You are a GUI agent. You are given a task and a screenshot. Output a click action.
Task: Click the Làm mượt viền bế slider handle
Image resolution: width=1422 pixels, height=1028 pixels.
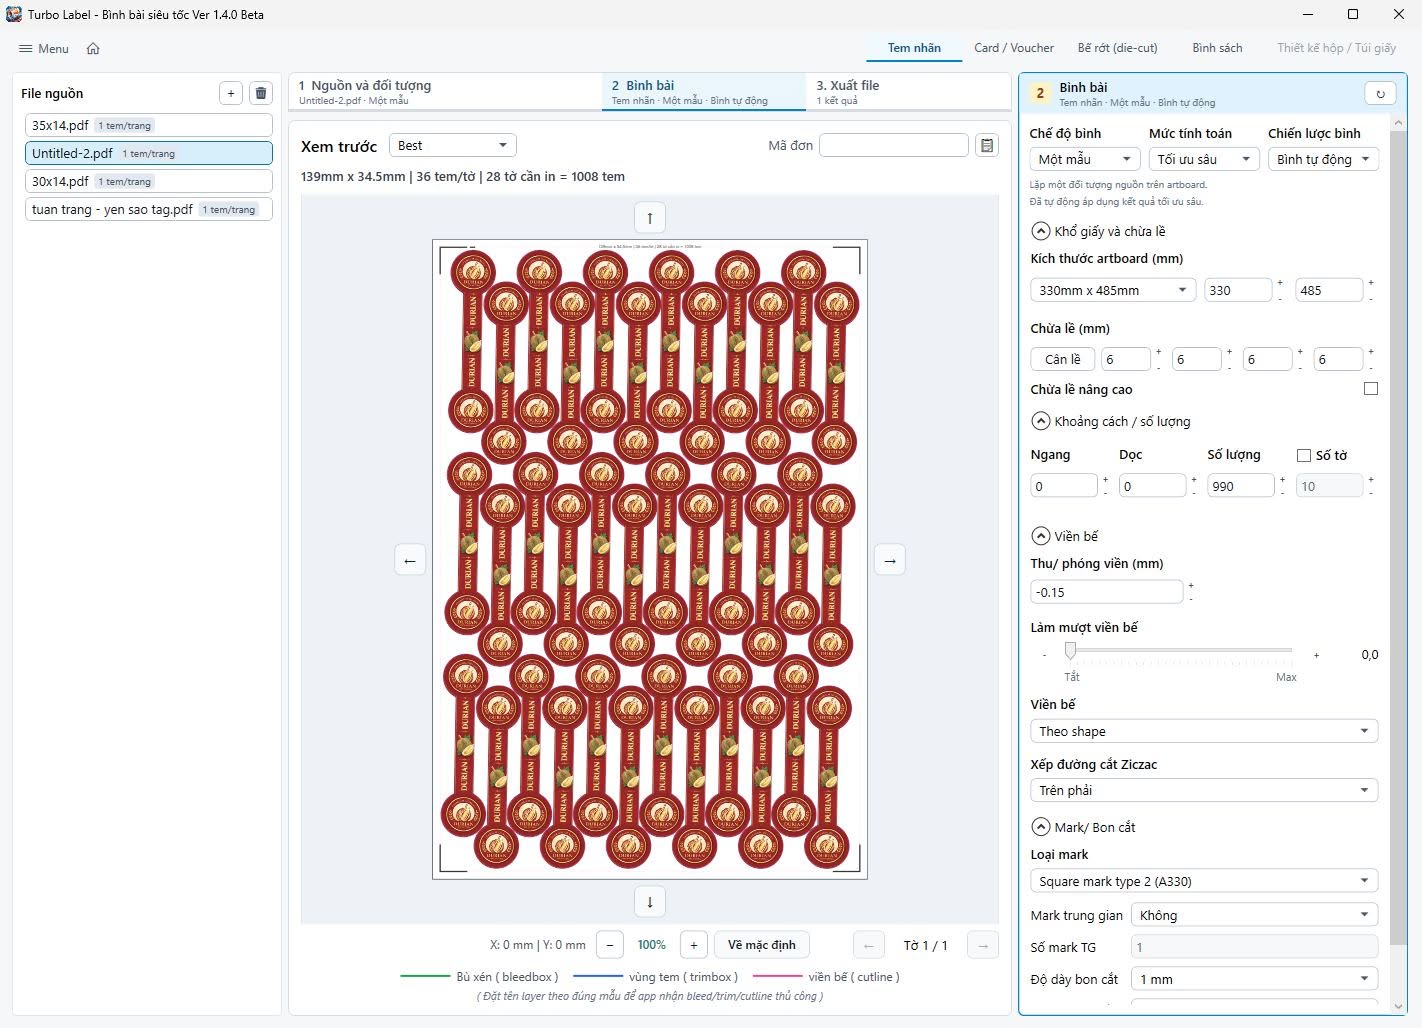tap(1071, 652)
